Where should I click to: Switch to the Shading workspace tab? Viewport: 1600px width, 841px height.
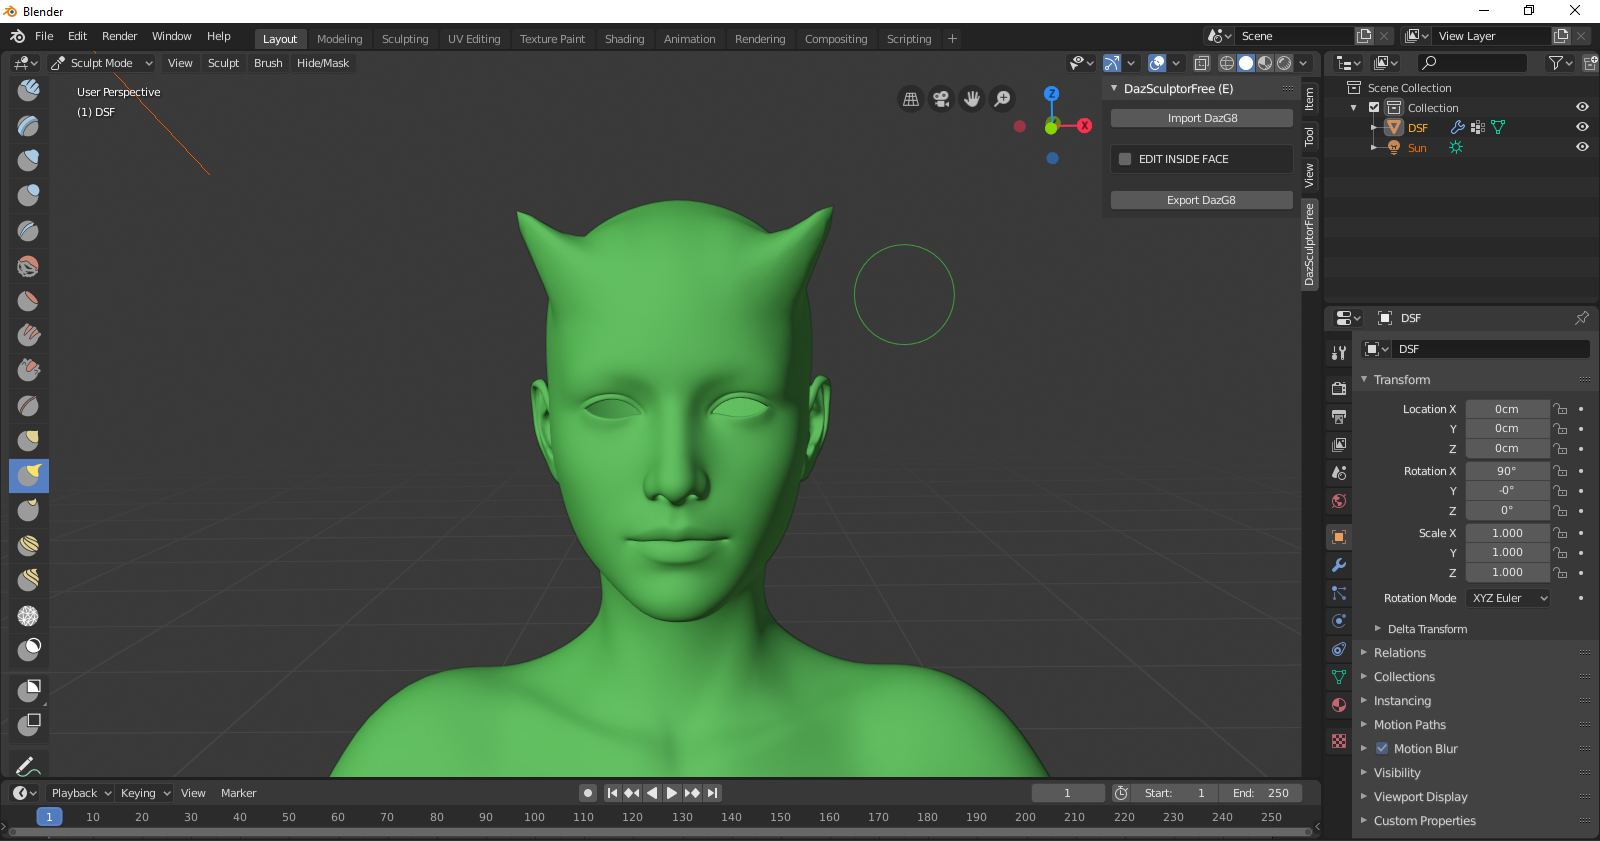click(624, 39)
